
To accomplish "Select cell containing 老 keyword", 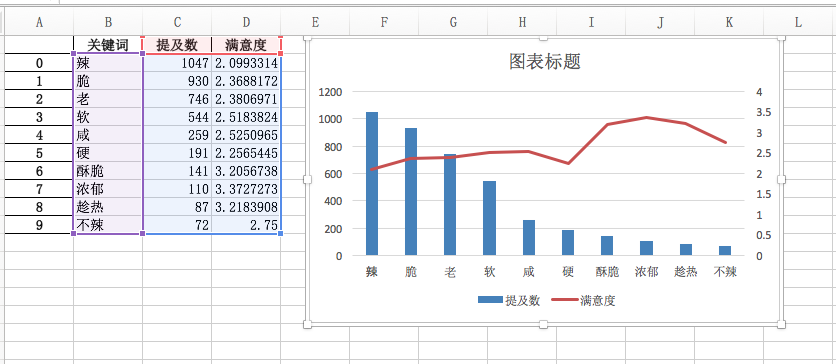I will tap(108, 99).
